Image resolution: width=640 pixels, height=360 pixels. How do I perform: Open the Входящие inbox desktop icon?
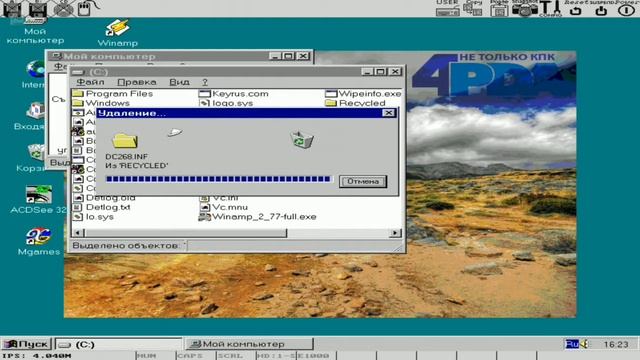(31, 117)
